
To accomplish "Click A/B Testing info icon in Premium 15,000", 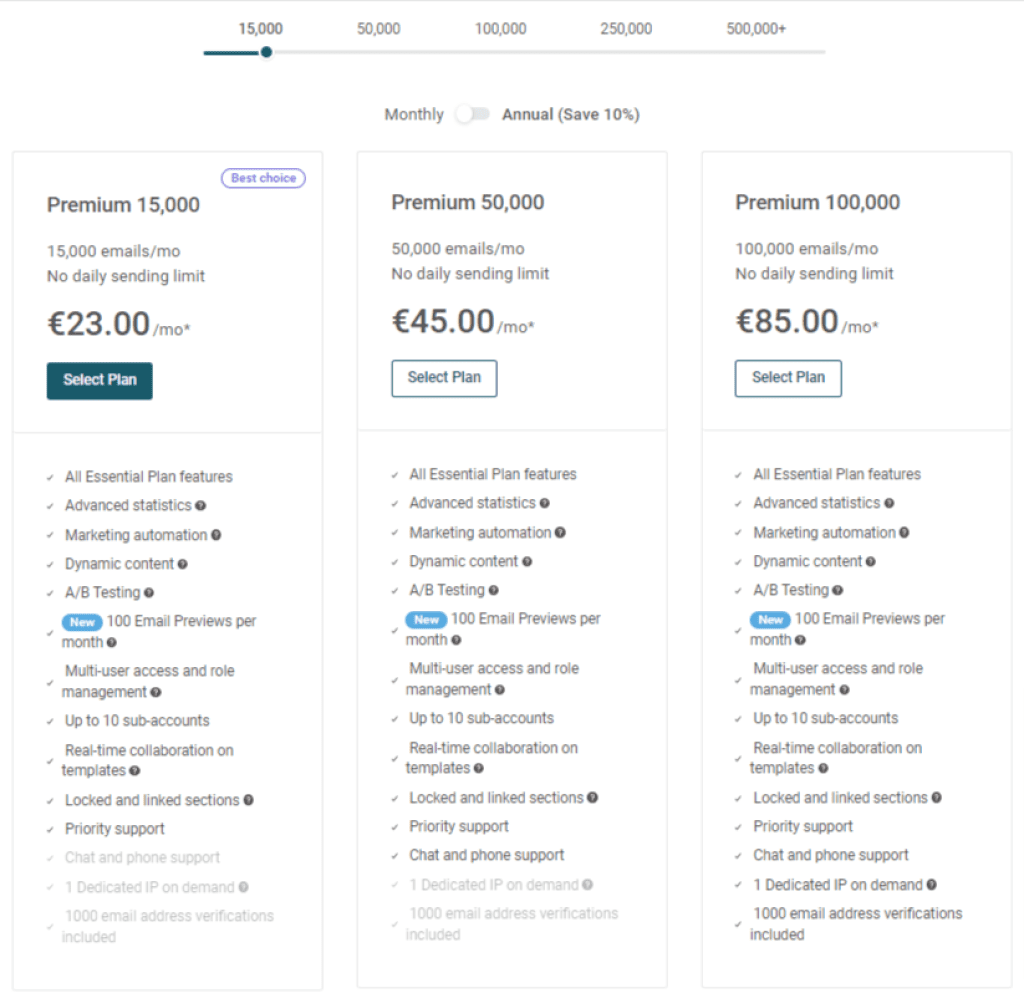I will click(149, 593).
